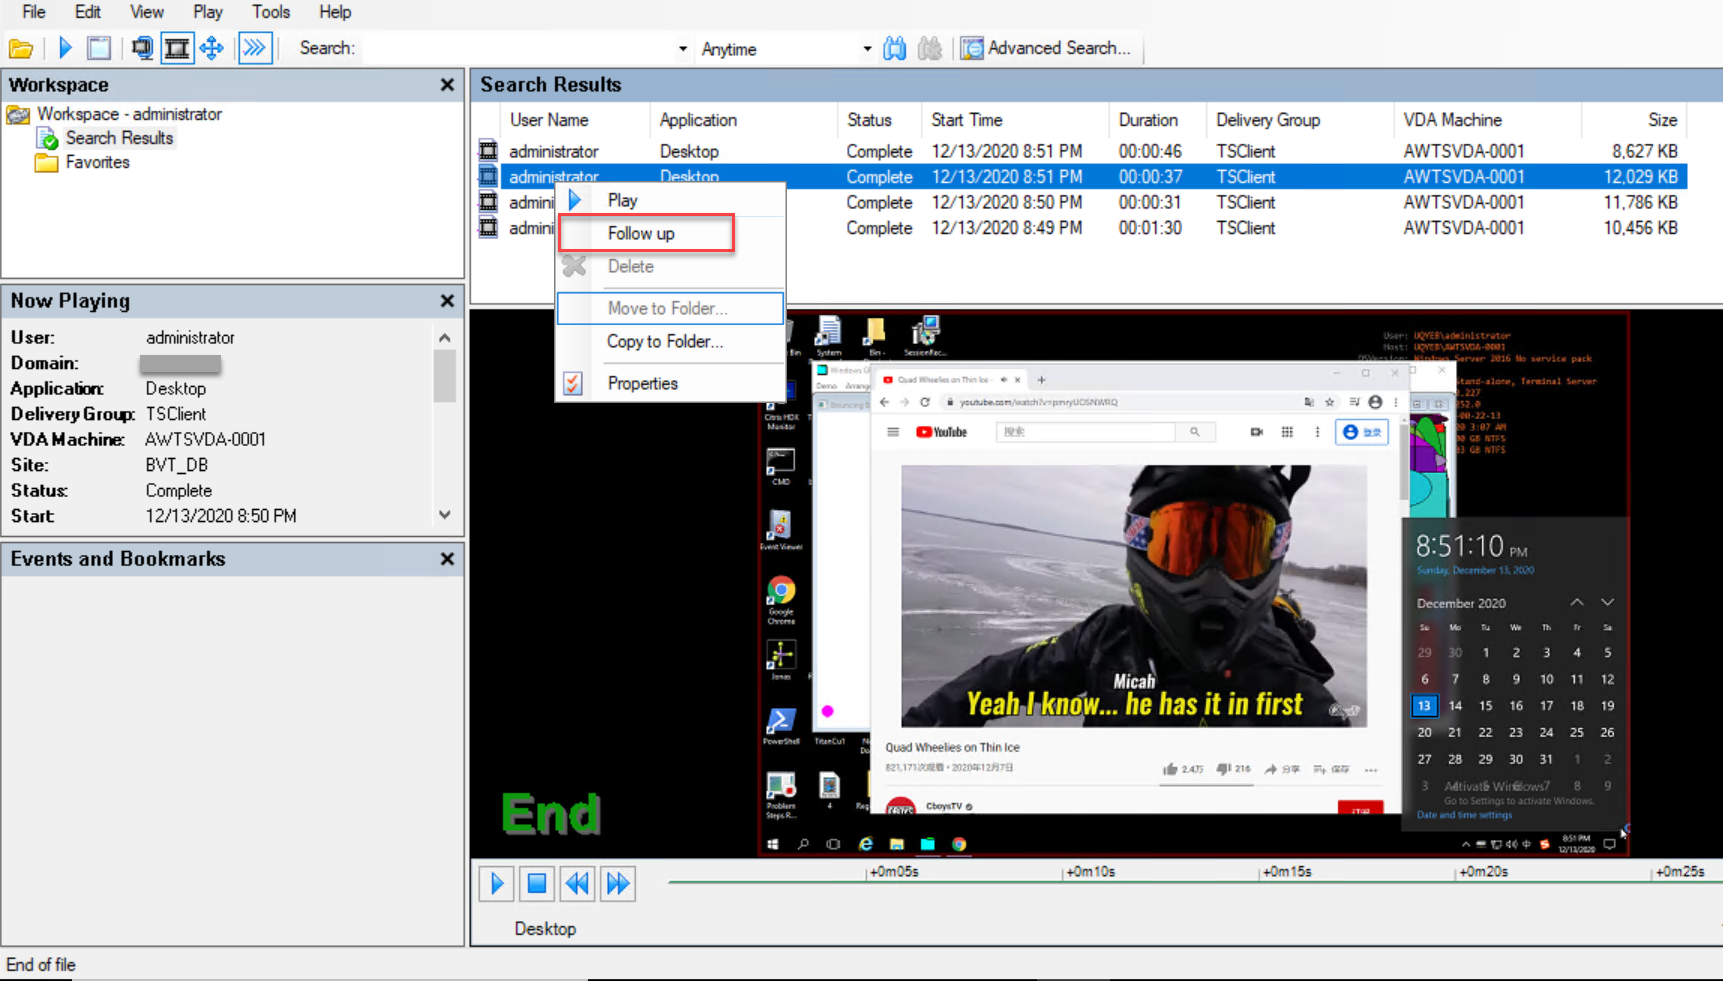This screenshot has width=1723, height=981.
Task: Click the blue play toolbar icon
Action: 65,48
